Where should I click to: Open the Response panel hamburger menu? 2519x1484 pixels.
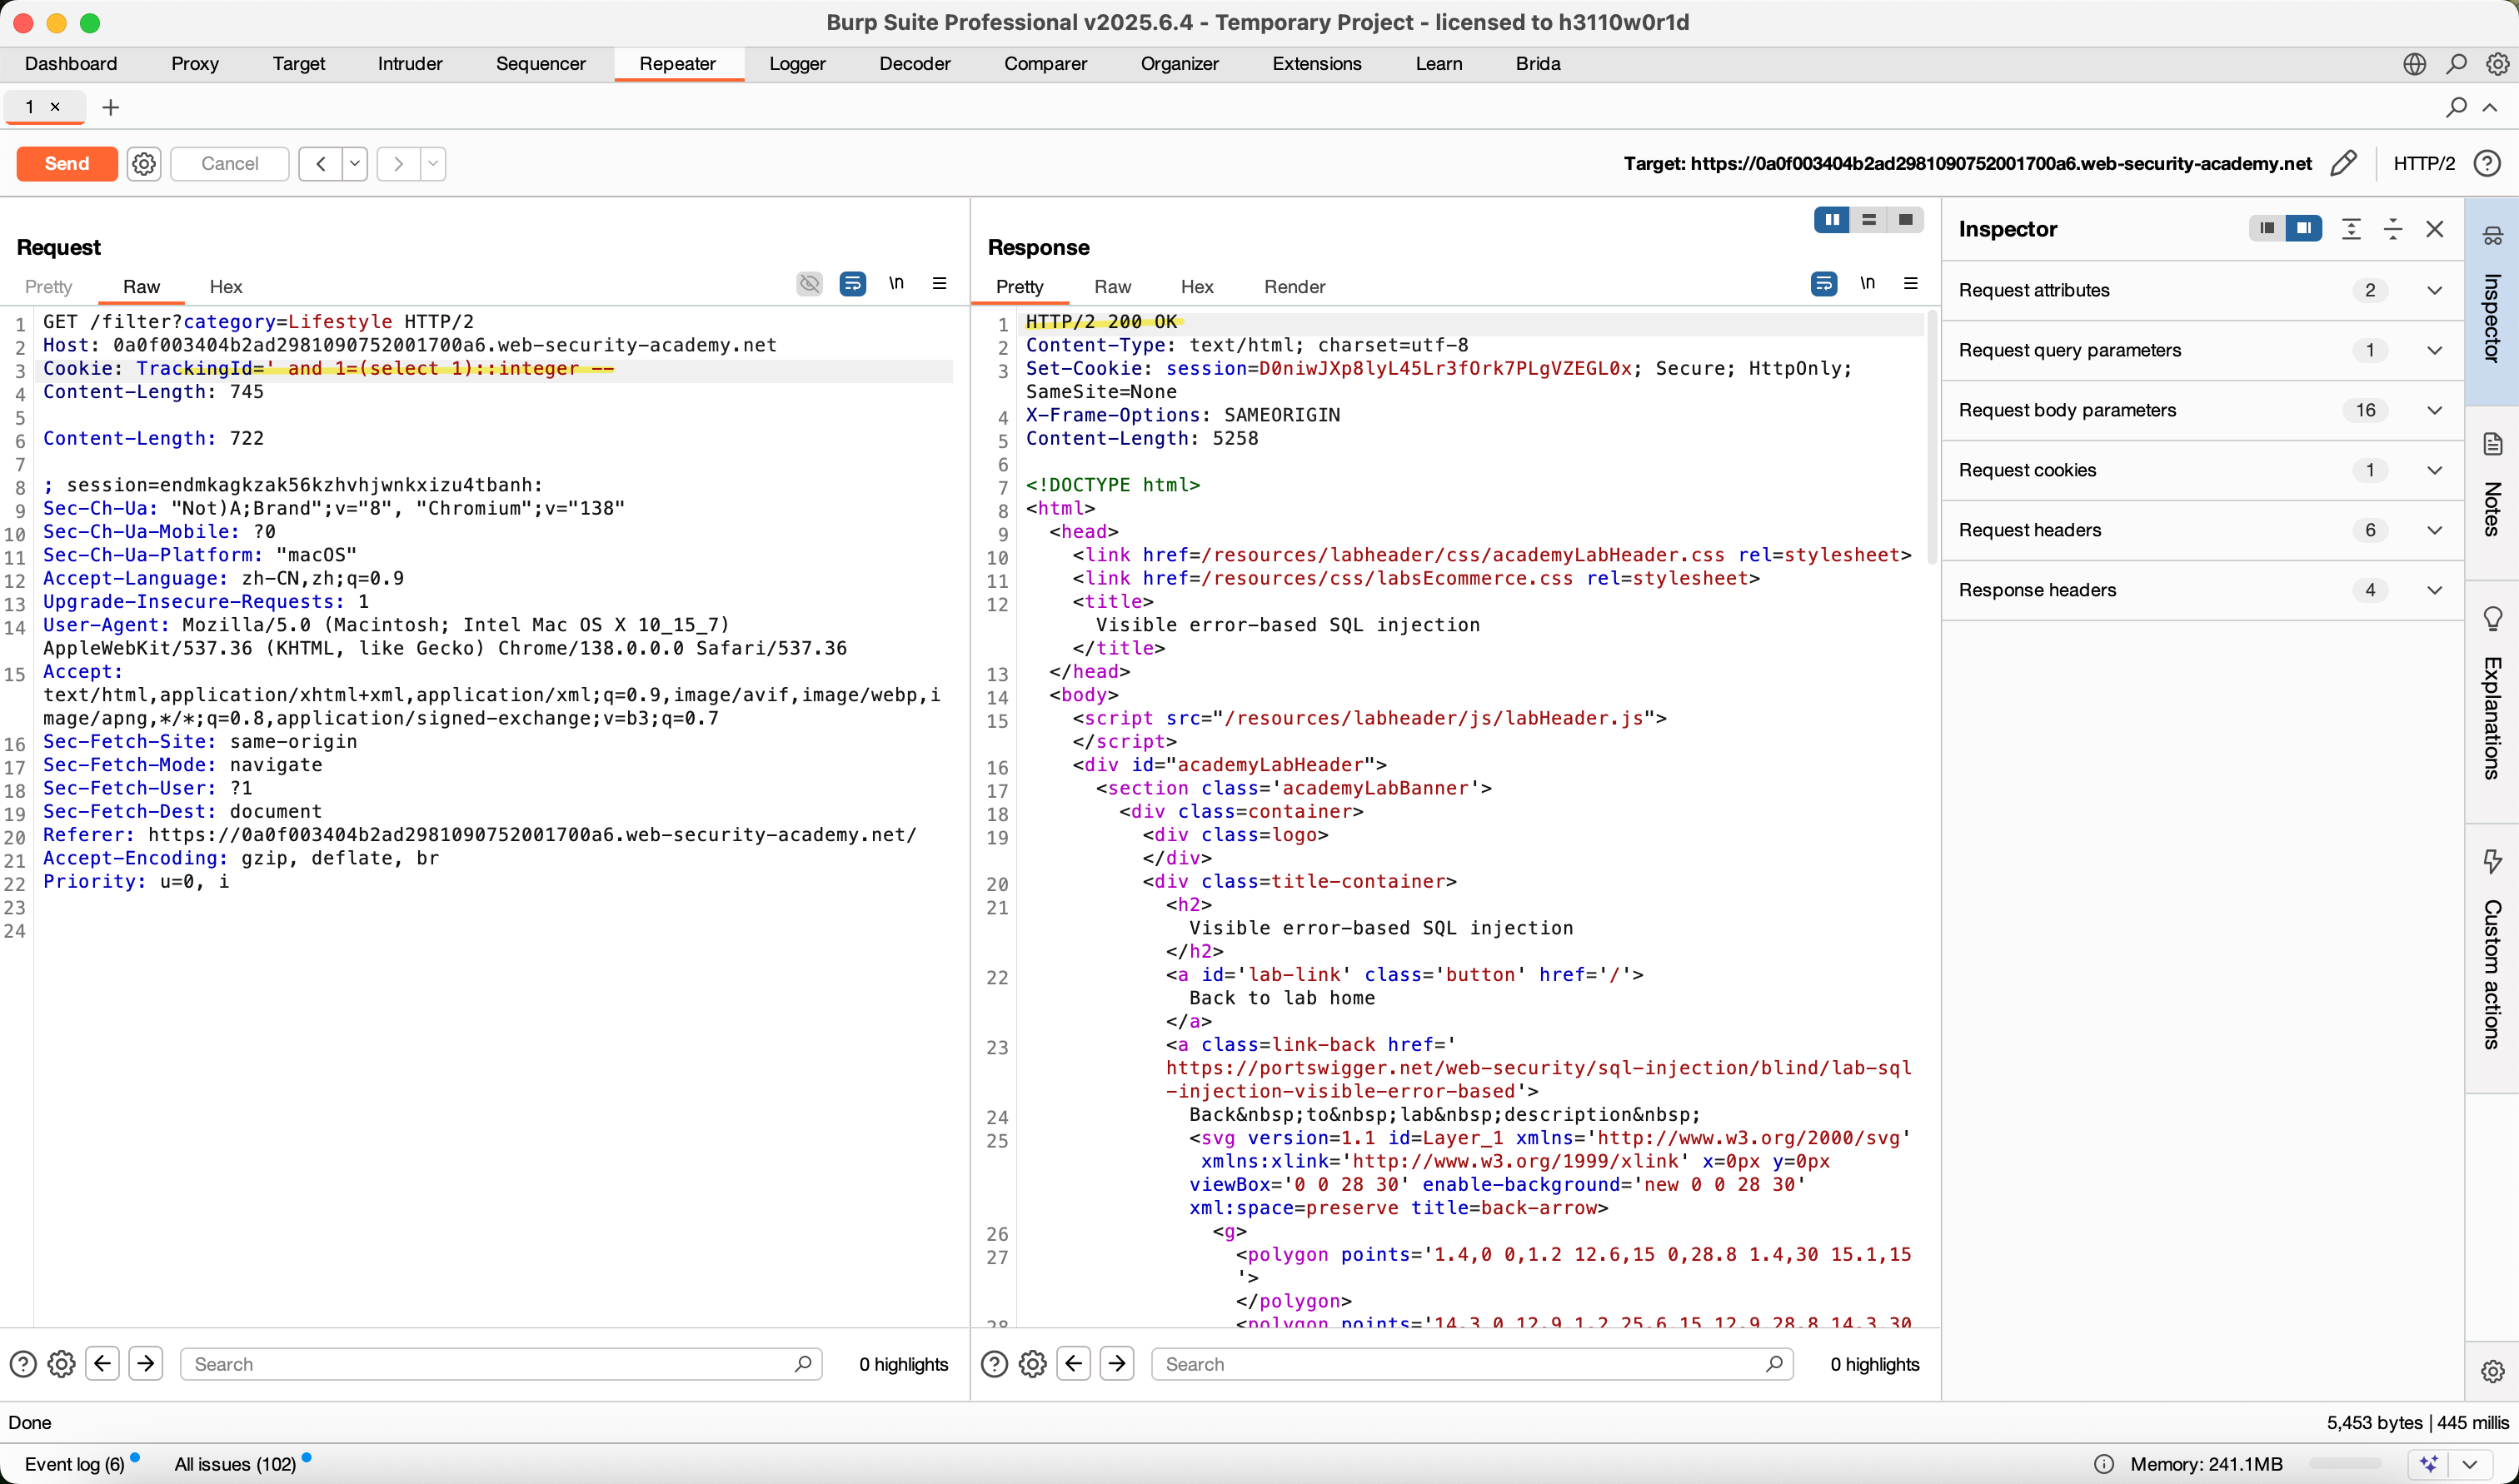coord(1911,283)
